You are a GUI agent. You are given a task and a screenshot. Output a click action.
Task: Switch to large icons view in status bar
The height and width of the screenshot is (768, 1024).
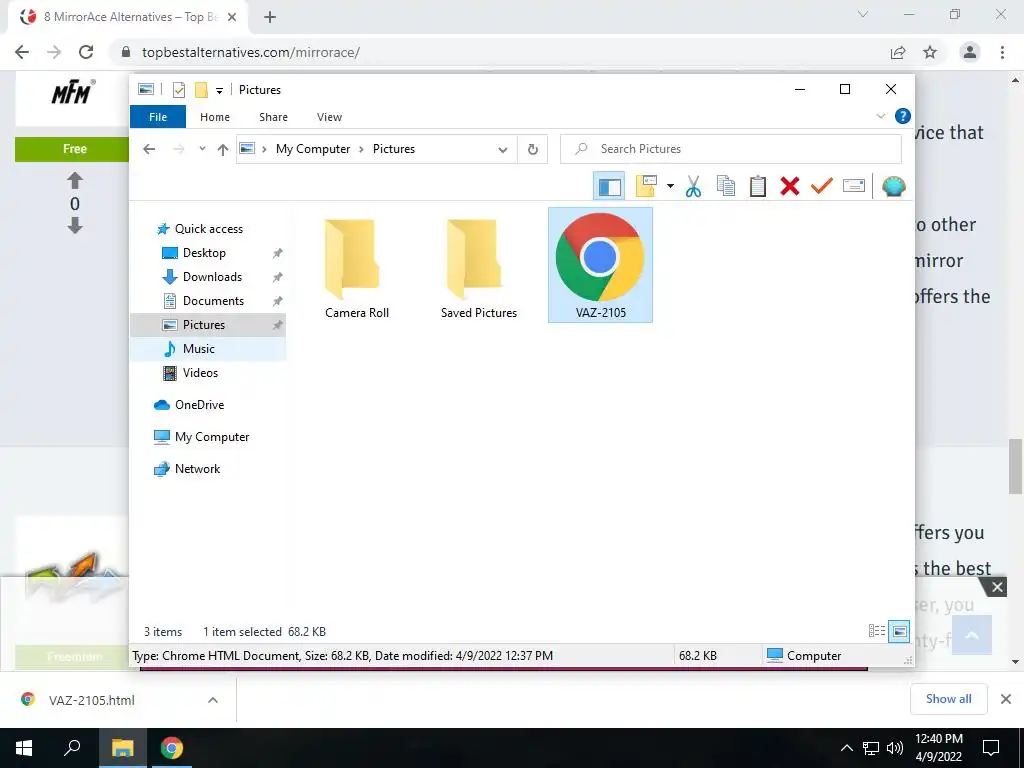click(899, 631)
